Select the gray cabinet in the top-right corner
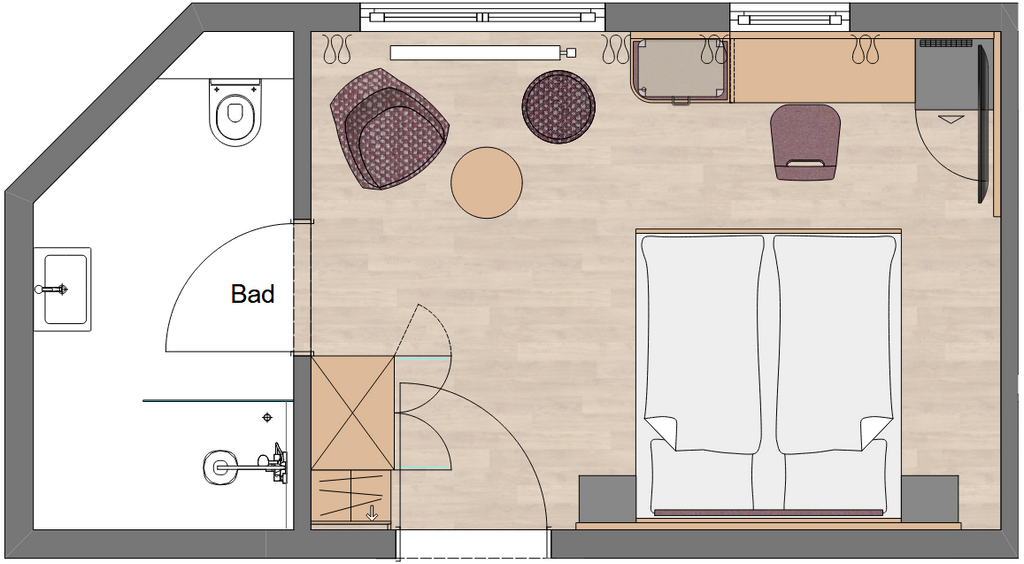Image resolution: width=1024 pixels, height=564 pixels. point(945,76)
